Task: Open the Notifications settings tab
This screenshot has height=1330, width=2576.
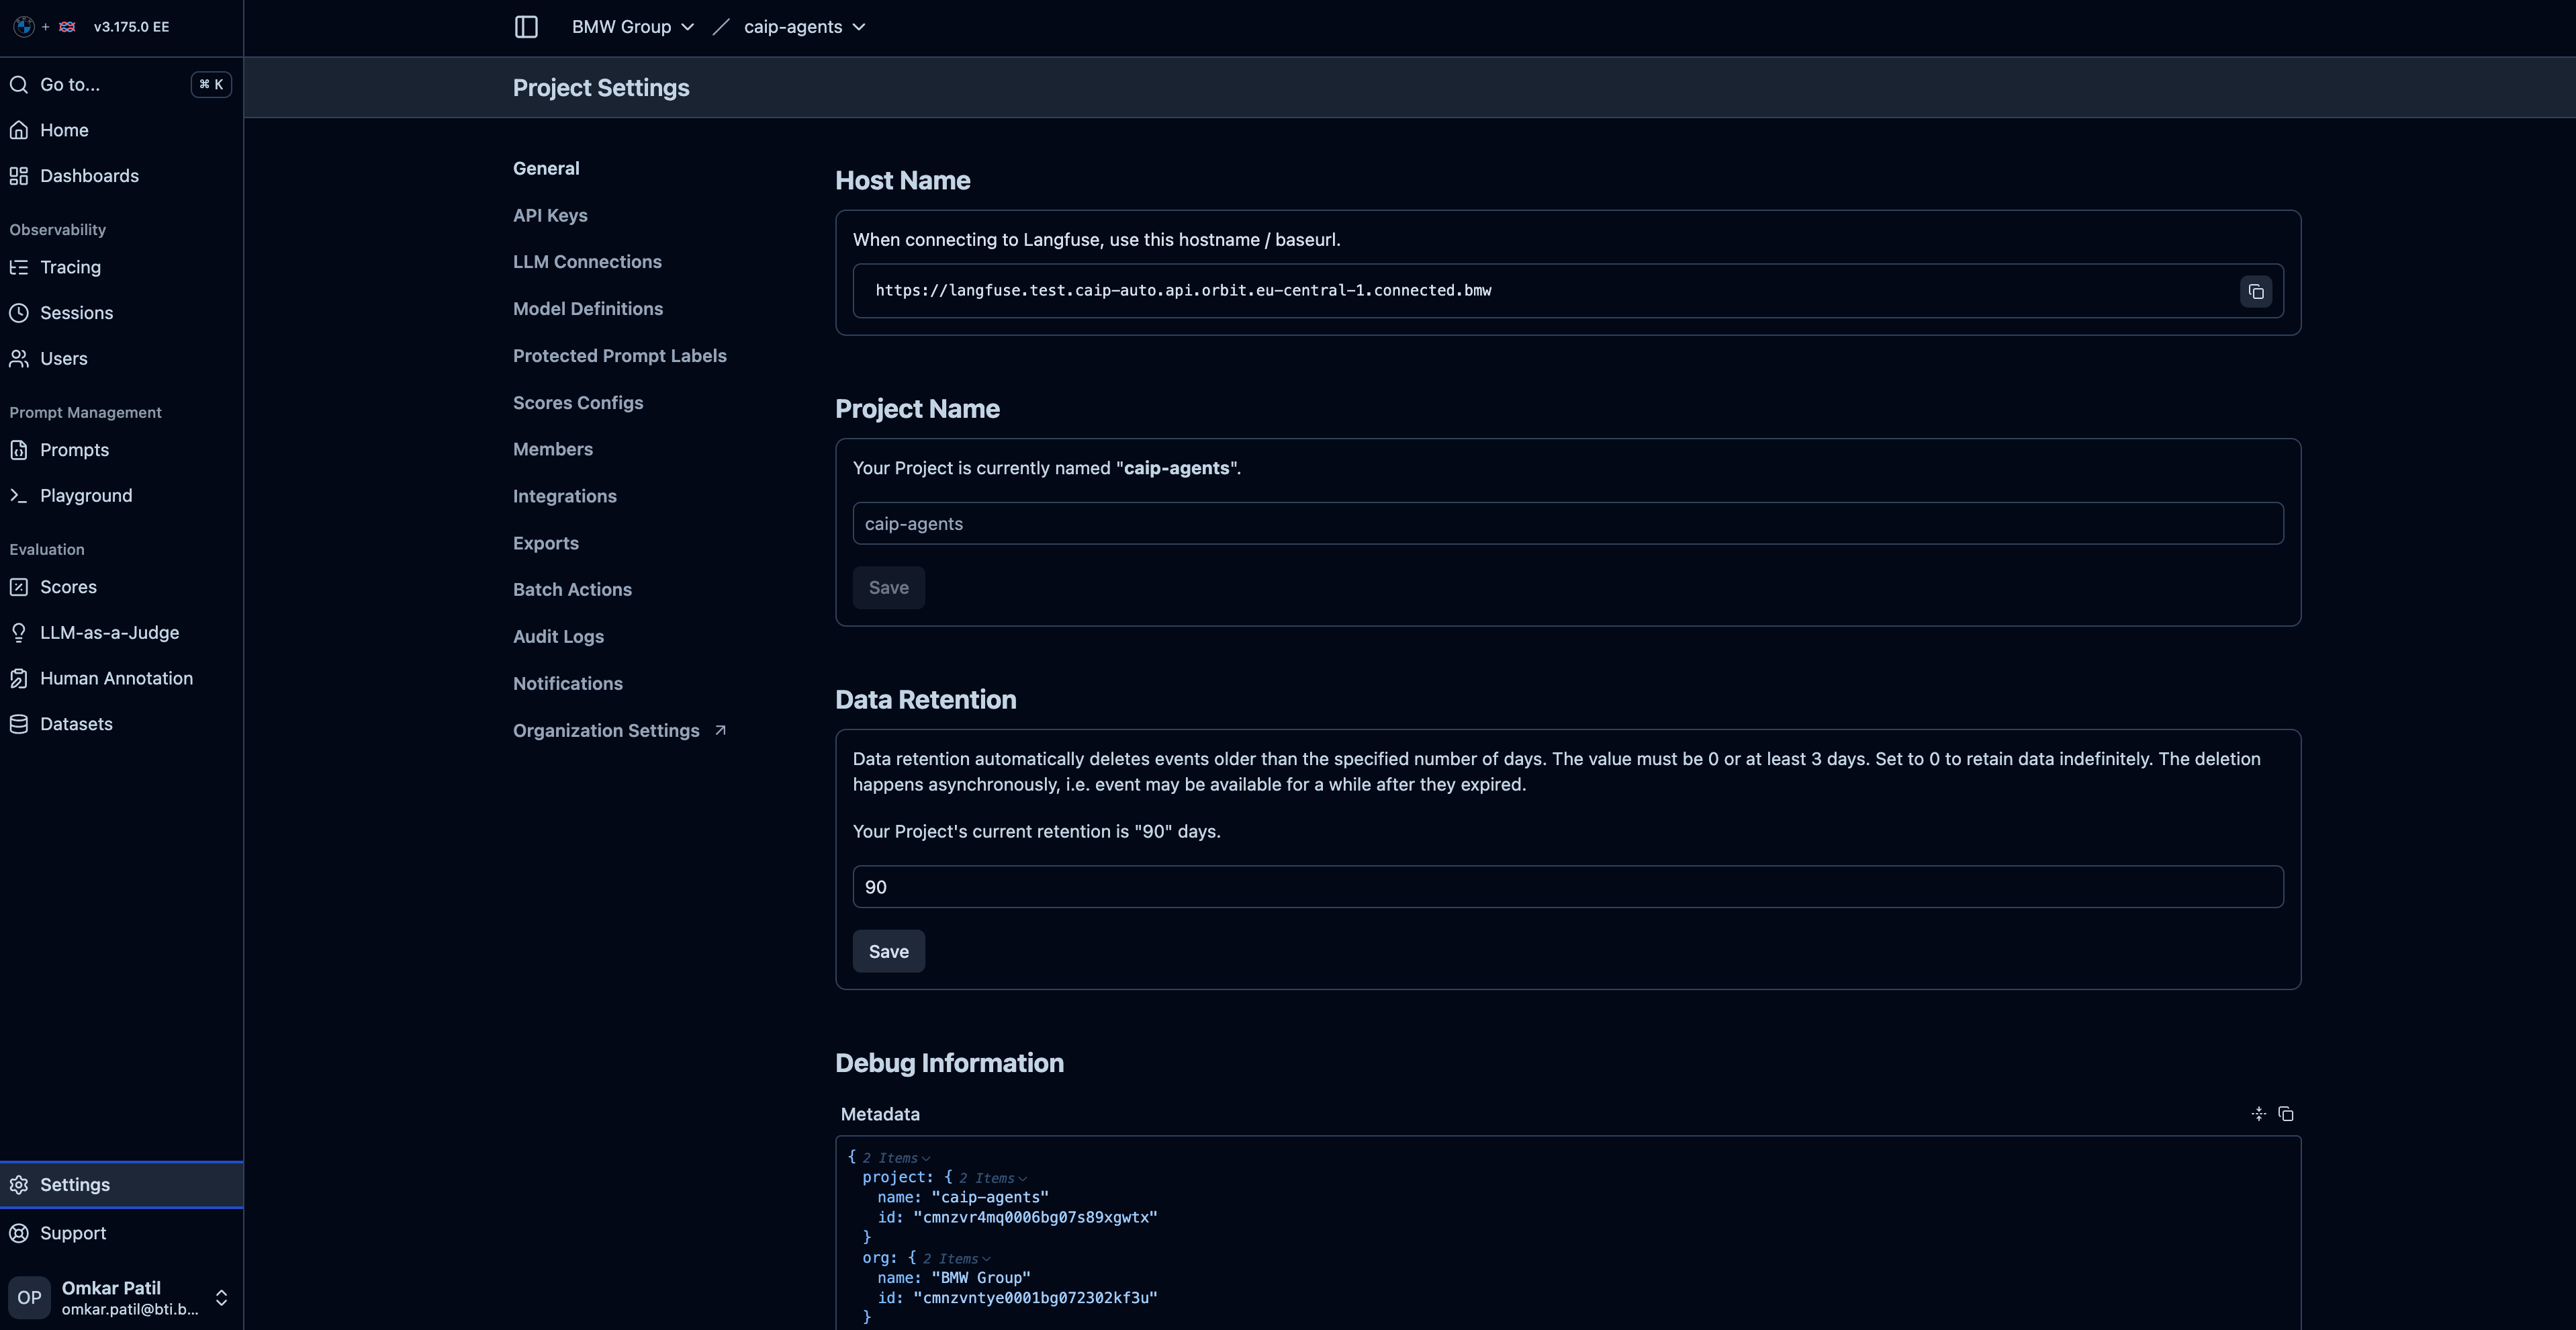Action: point(568,683)
